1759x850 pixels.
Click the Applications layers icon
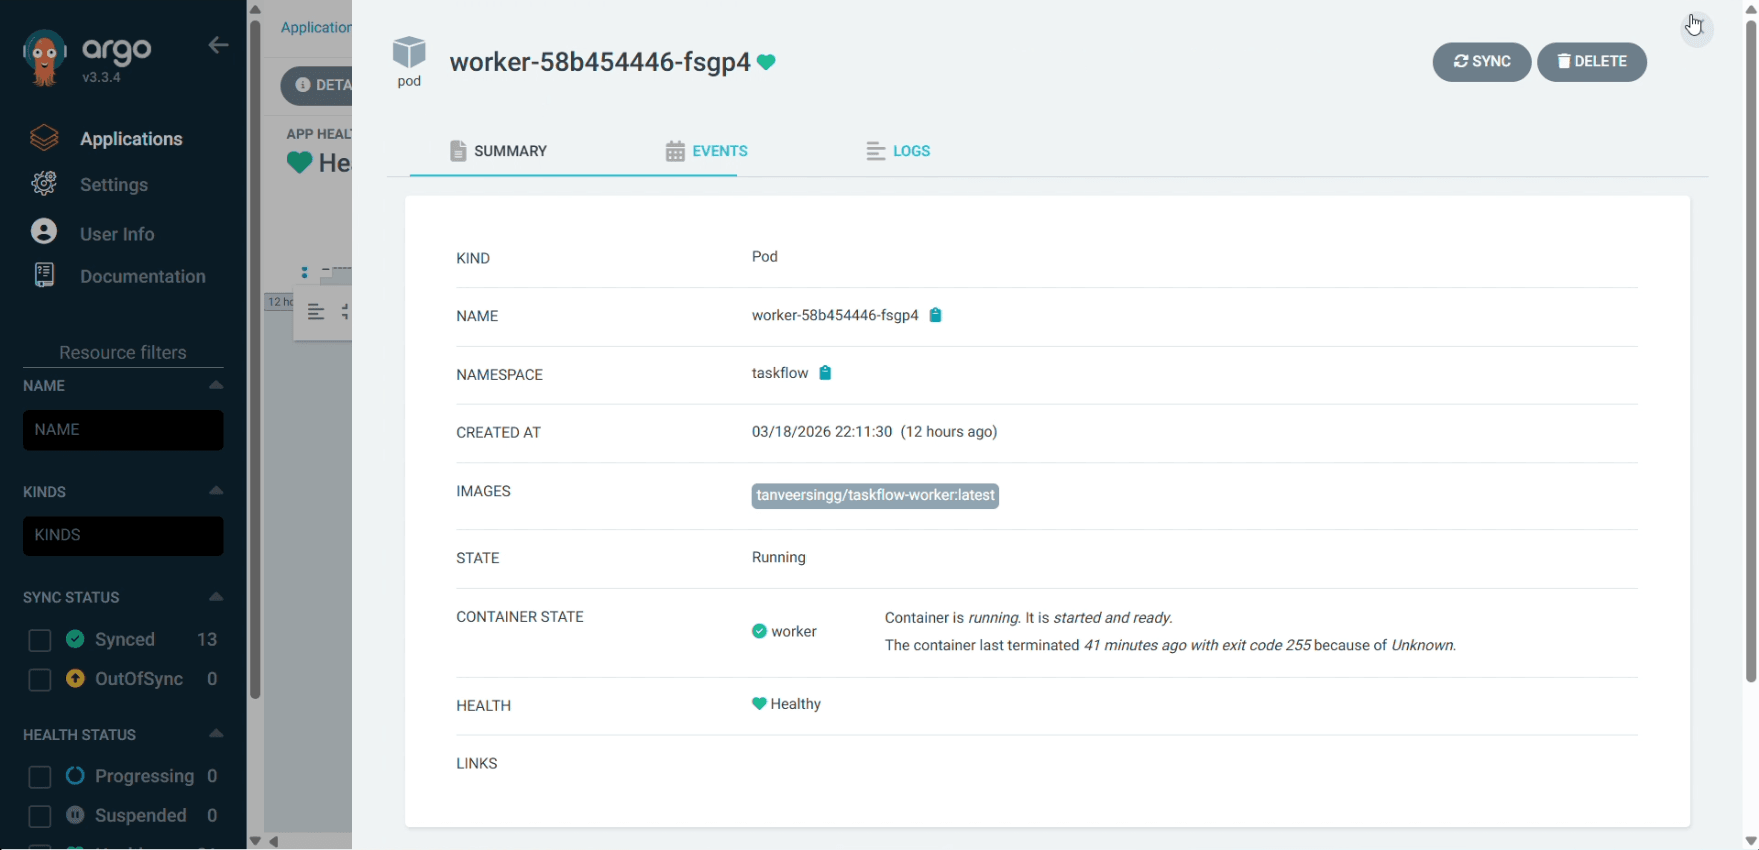(44, 138)
